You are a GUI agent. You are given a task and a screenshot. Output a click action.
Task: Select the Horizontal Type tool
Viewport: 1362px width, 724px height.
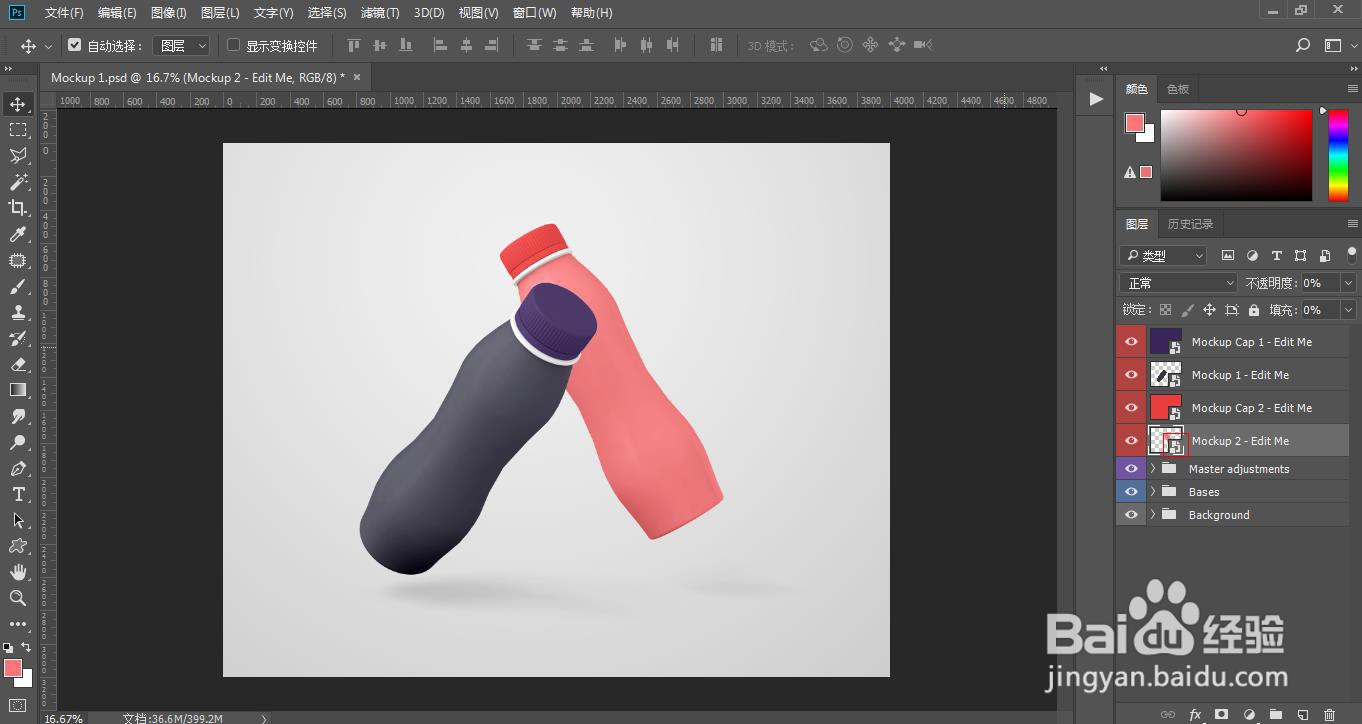18,494
